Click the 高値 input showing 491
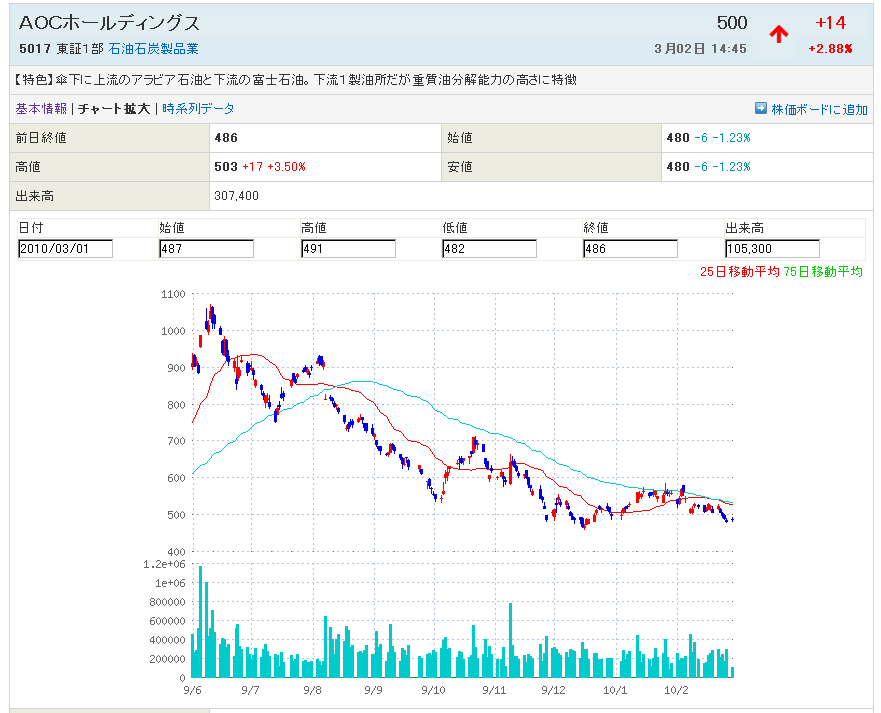The height and width of the screenshot is (713, 881). (x=348, y=249)
